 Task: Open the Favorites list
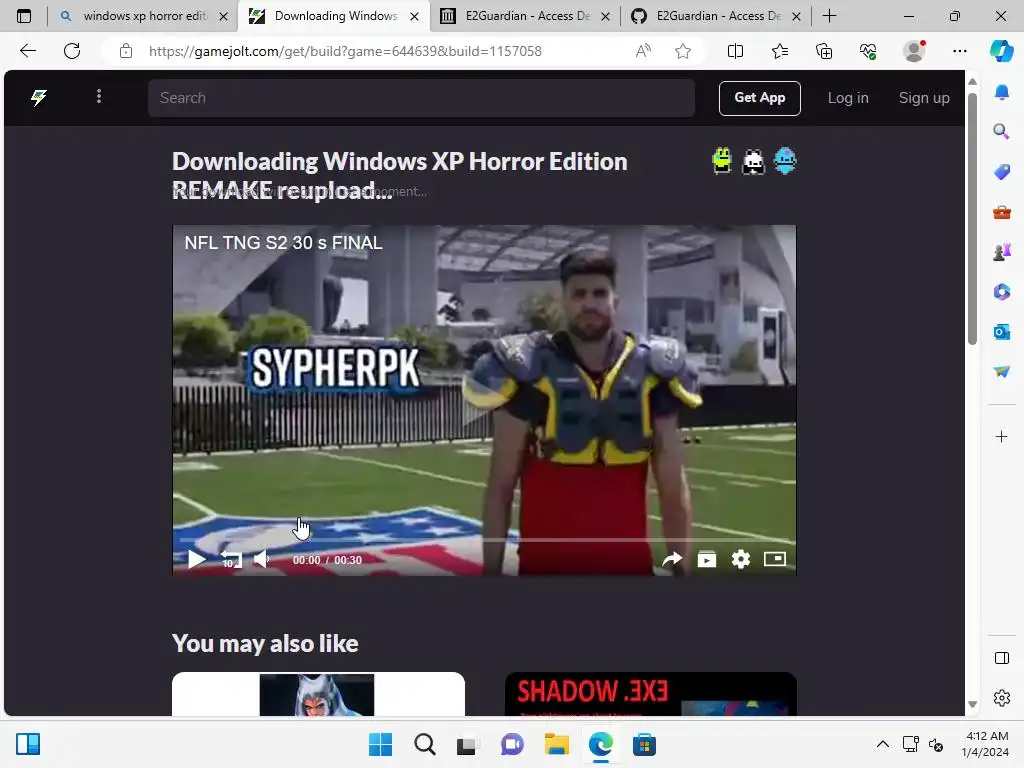780,51
